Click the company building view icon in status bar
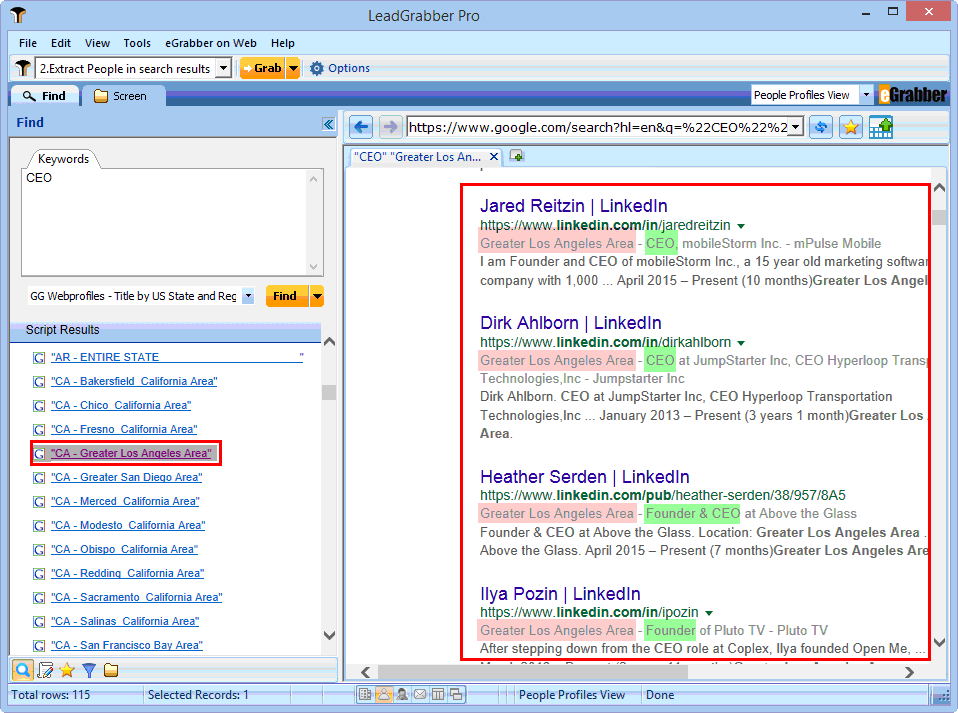Screen dimensions: 958x713 coord(365,694)
